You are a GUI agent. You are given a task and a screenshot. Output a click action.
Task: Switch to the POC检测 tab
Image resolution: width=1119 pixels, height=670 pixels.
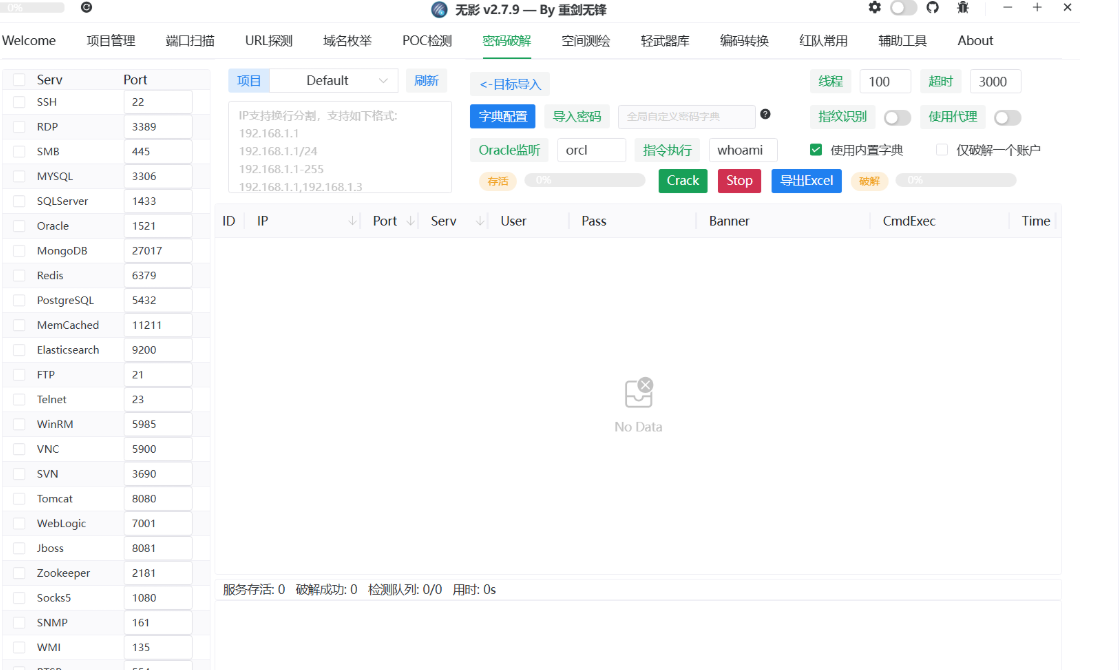click(427, 41)
